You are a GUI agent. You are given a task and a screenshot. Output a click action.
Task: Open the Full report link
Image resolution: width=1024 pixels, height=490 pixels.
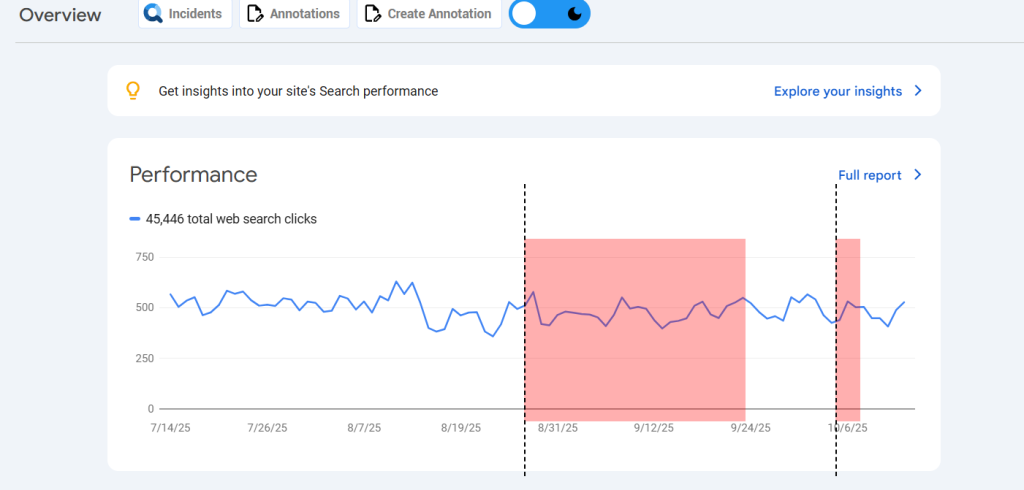869,175
